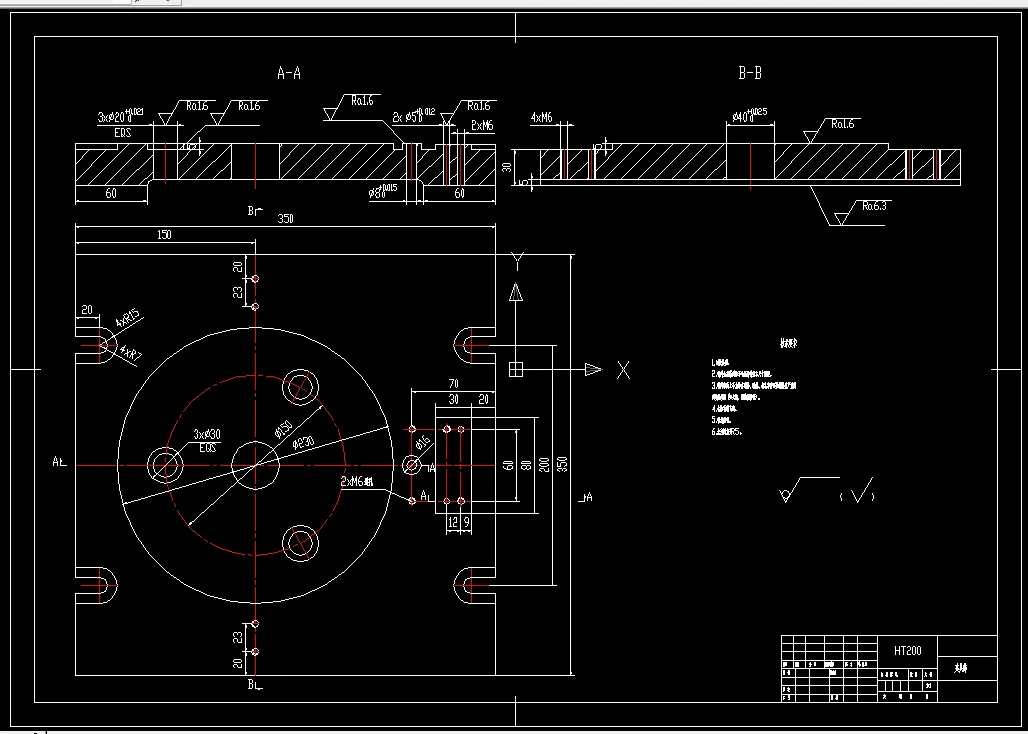Pick the horizontal "350" dimension above the plan view
The height and width of the screenshot is (734, 1028).
(285, 220)
